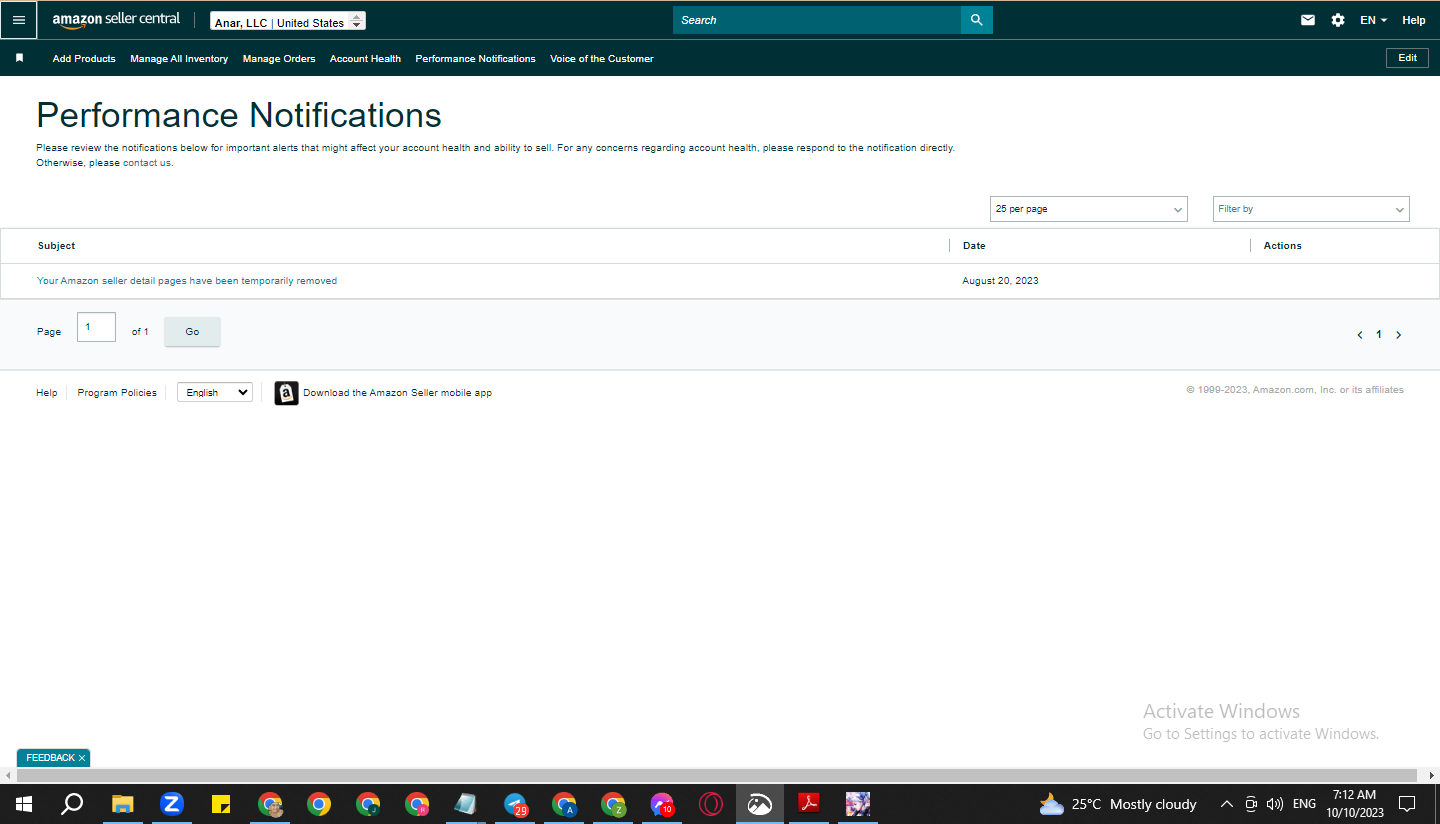Click the footer Help link
This screenshot has height=824, width=1440.
[47, 393]
